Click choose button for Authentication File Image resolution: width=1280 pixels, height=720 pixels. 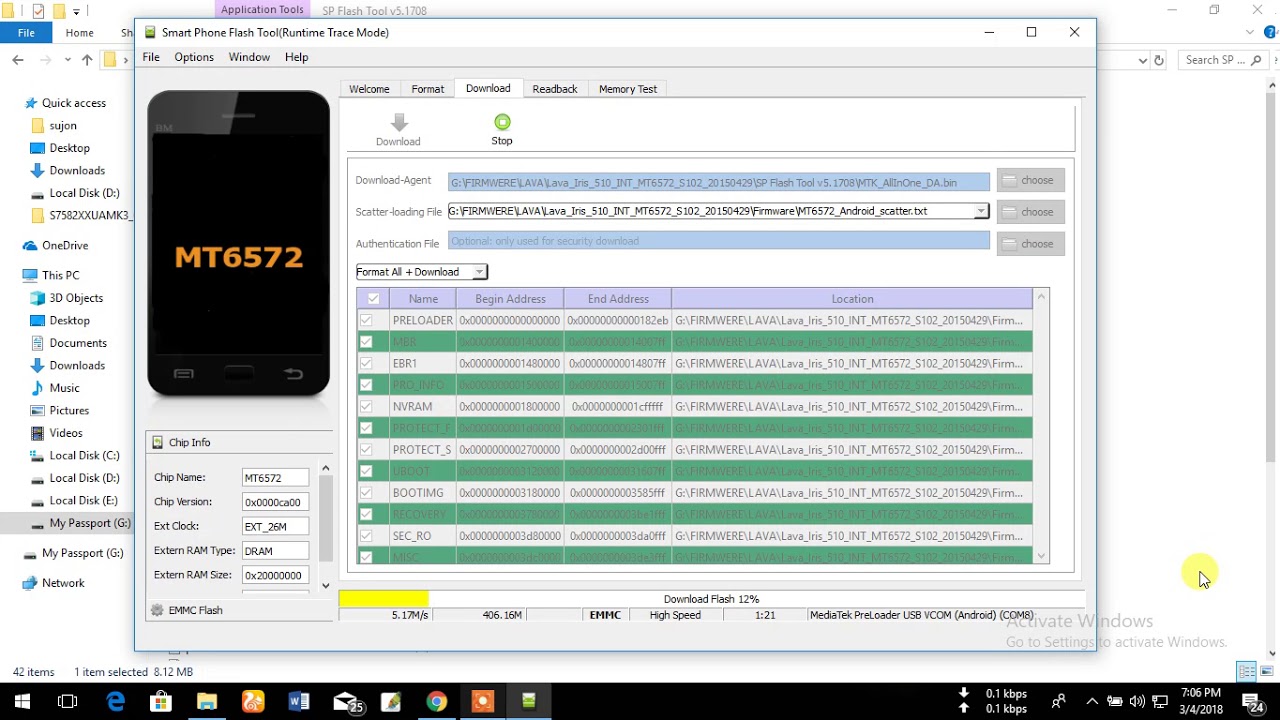[x=1031, y=244]
